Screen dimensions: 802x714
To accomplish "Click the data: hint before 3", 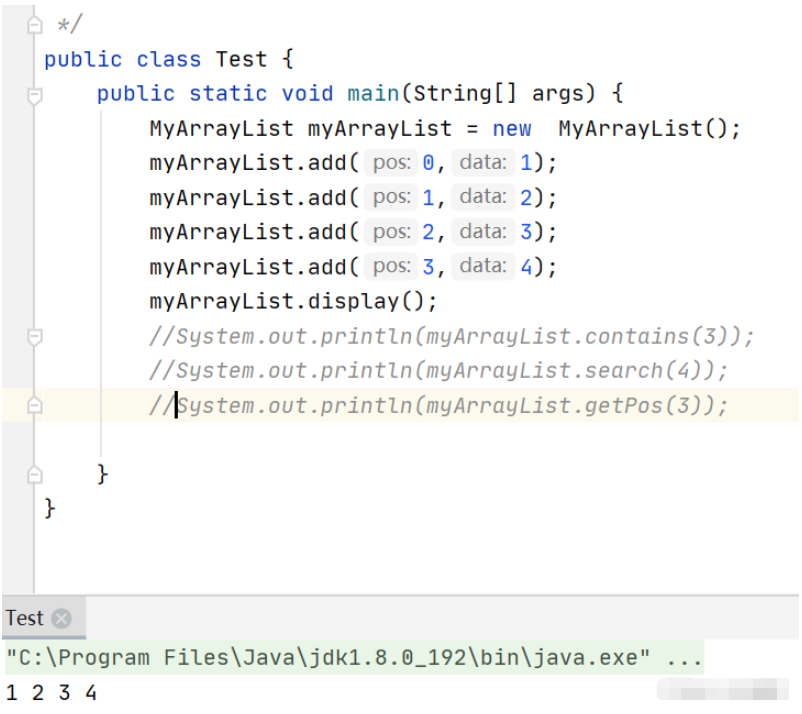I will point(483,232).
